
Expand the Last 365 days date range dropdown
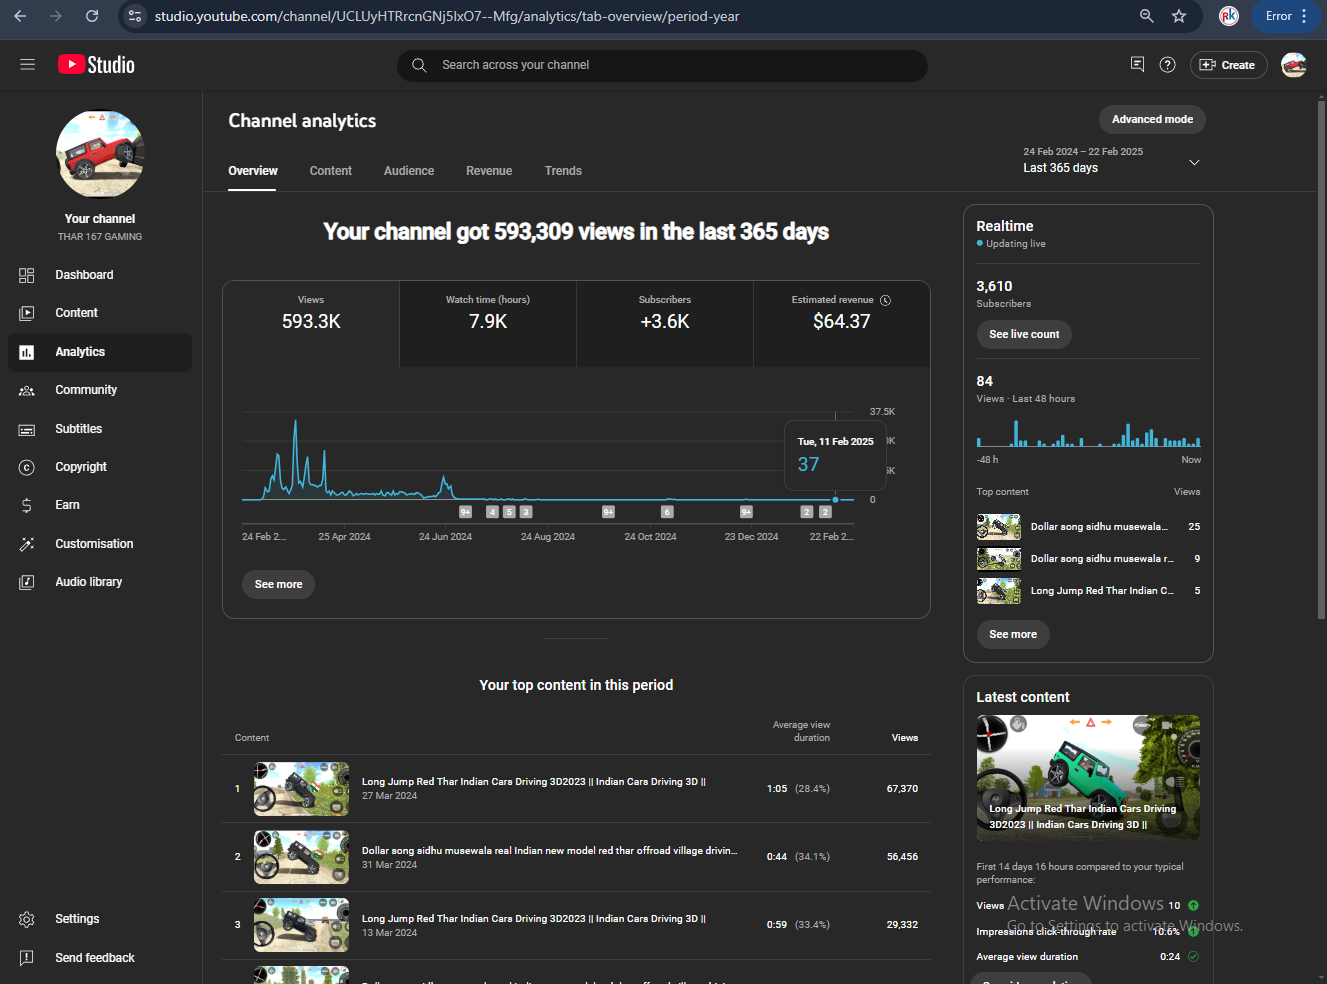[x=1193, y=162]
